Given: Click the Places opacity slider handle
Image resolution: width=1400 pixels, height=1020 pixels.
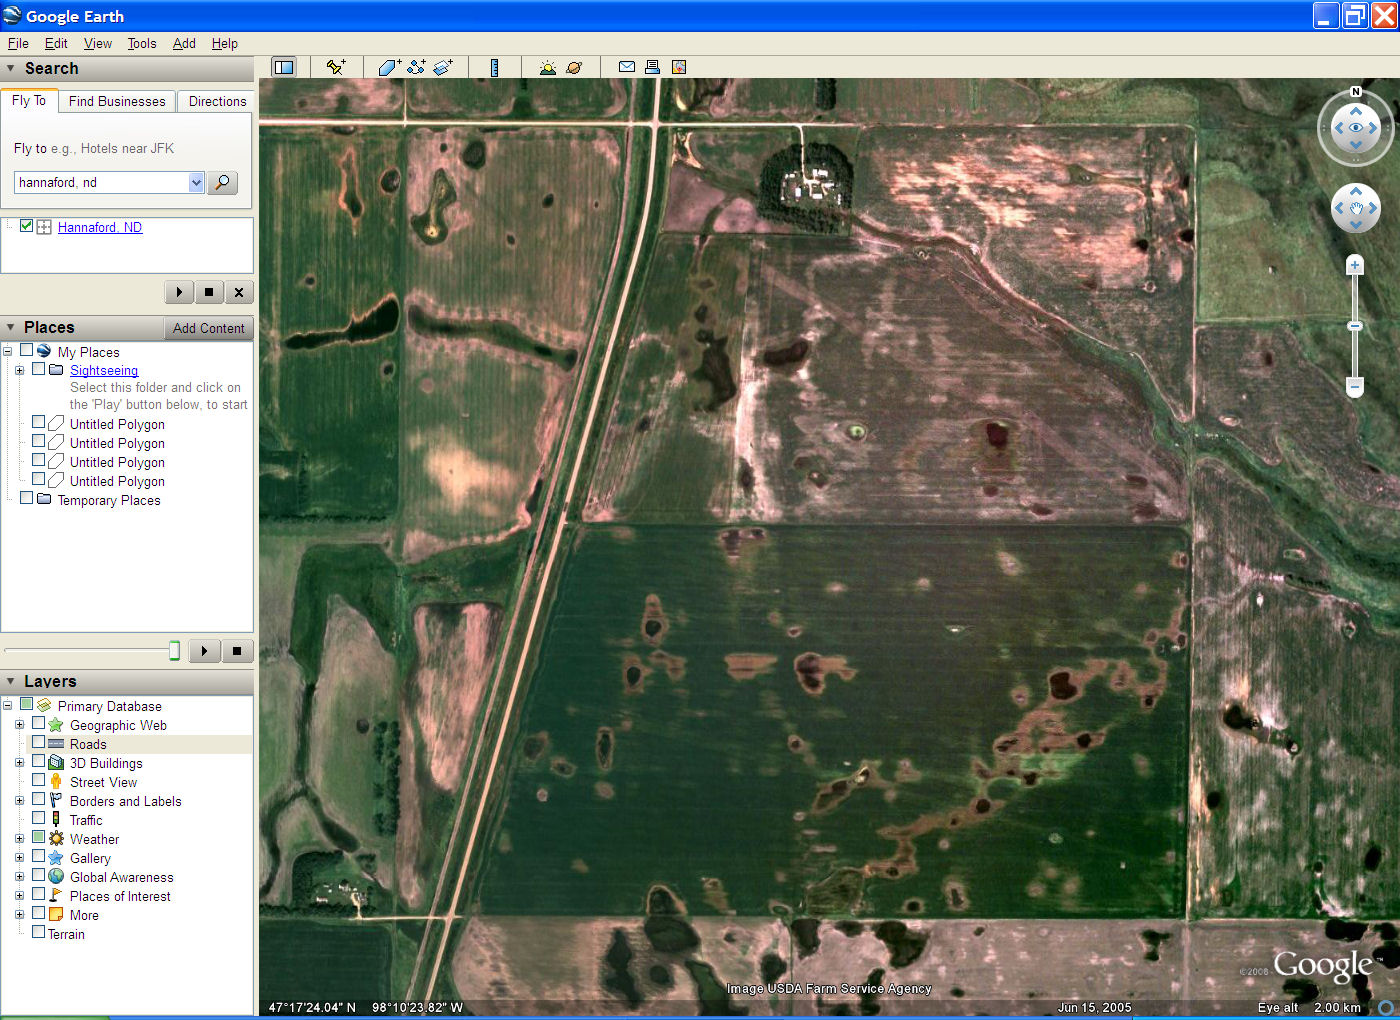Looking at the screenshot, I should tap(174, 651).
